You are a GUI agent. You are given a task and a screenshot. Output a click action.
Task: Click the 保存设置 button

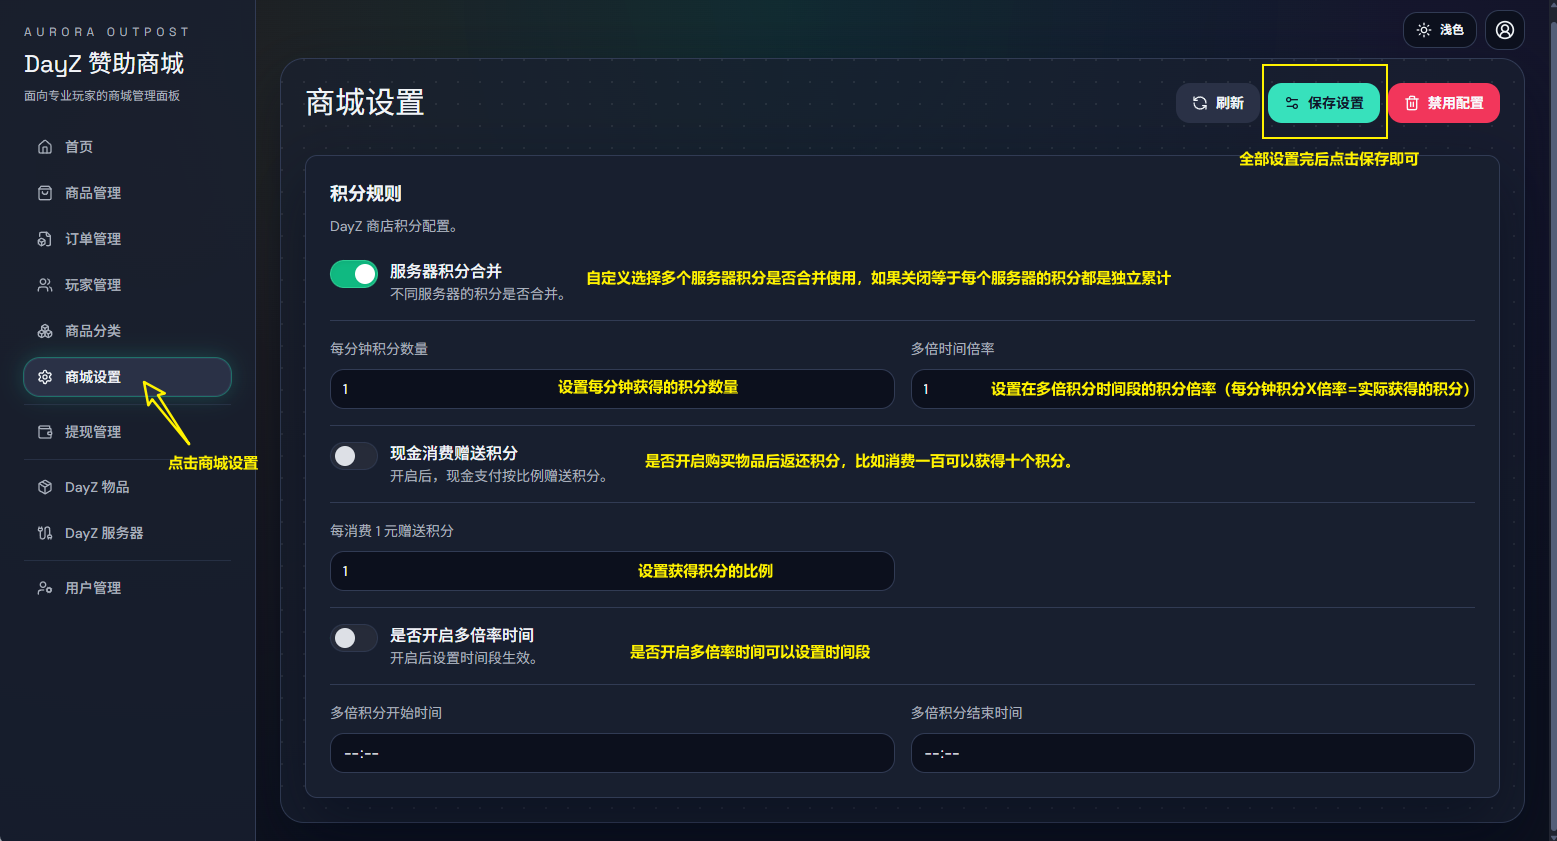[1323, 103]
